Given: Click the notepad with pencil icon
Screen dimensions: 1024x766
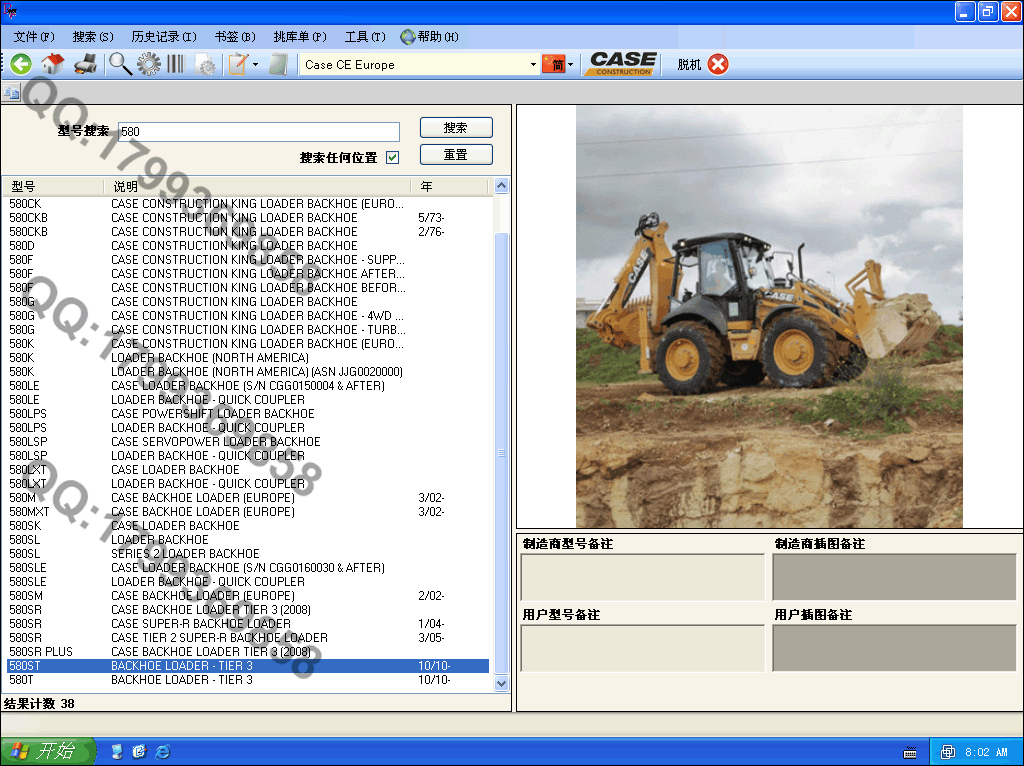Looking at the screenshot, I should [x=238, y=64].
